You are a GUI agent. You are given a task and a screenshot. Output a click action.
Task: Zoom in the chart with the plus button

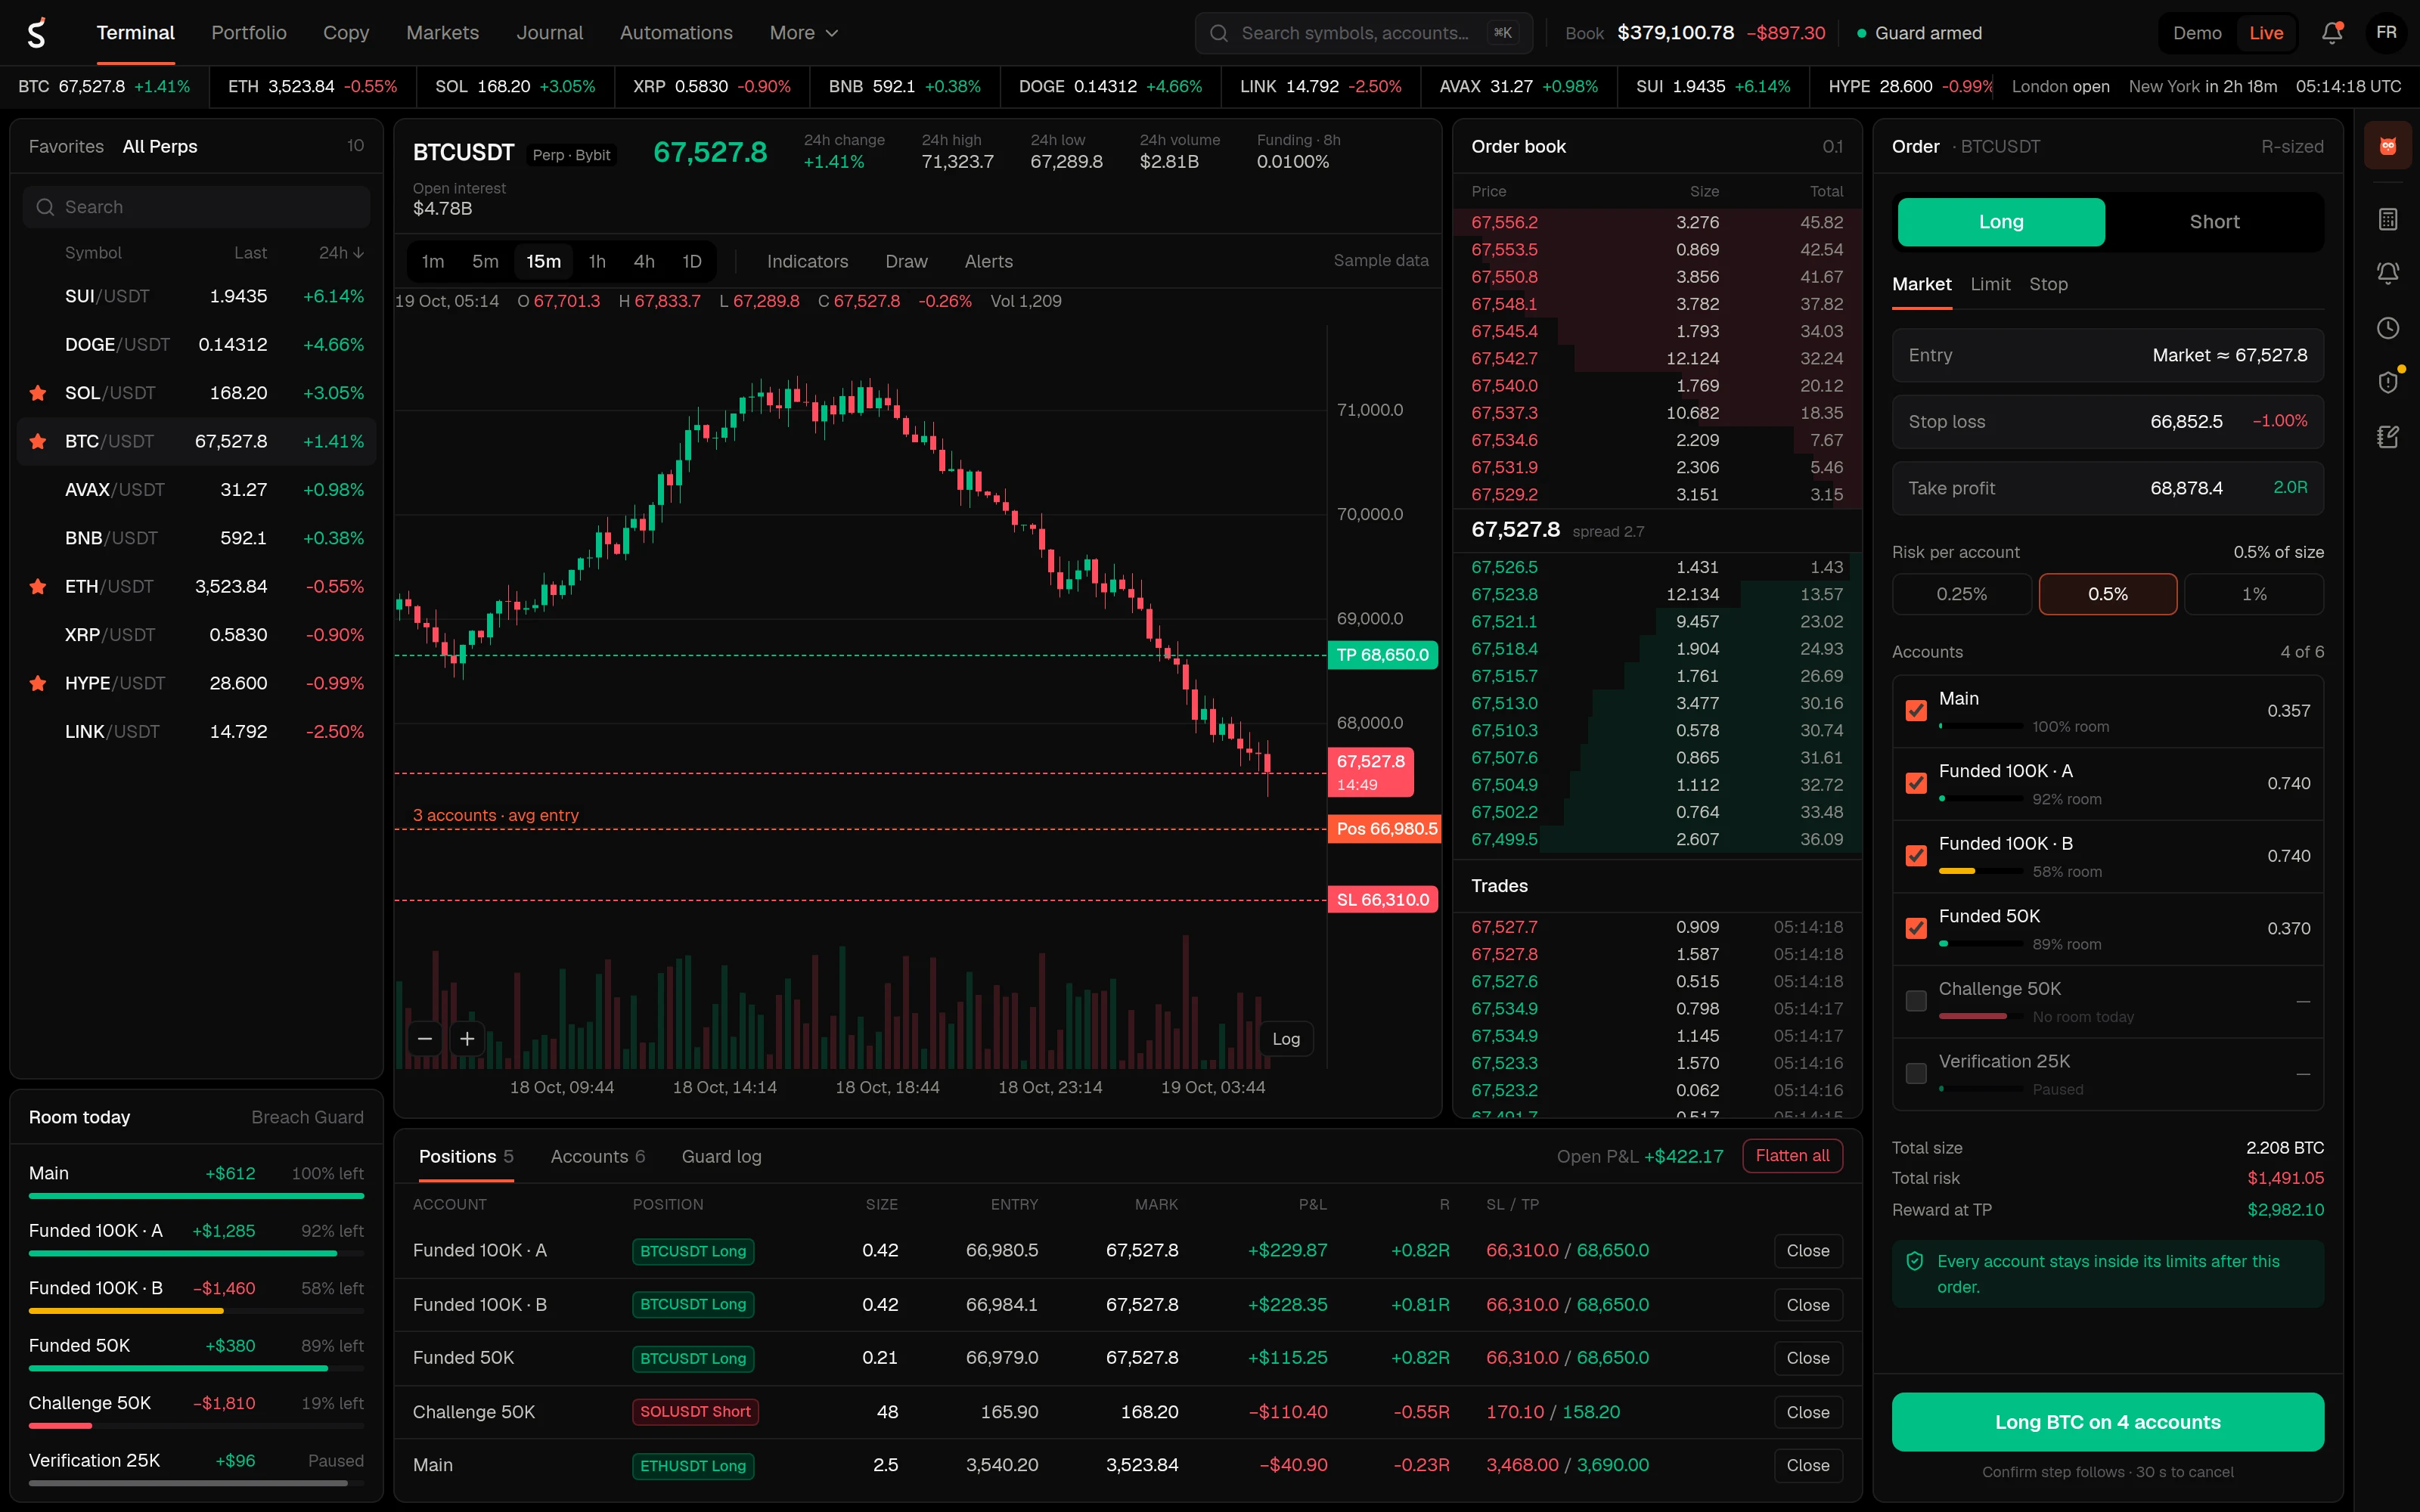tap(467, 1039)
